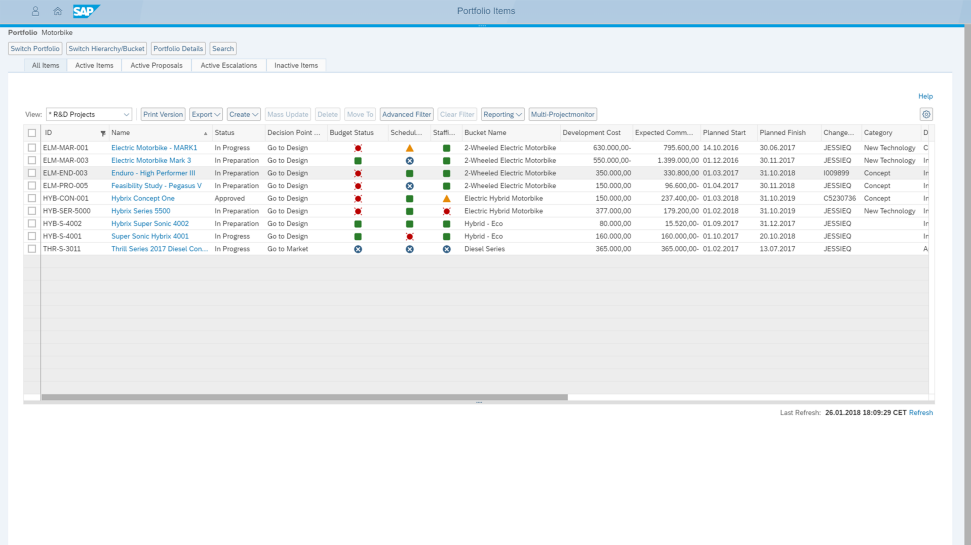
Task: Open the user profile icon
Action: [x=35, y=11]
